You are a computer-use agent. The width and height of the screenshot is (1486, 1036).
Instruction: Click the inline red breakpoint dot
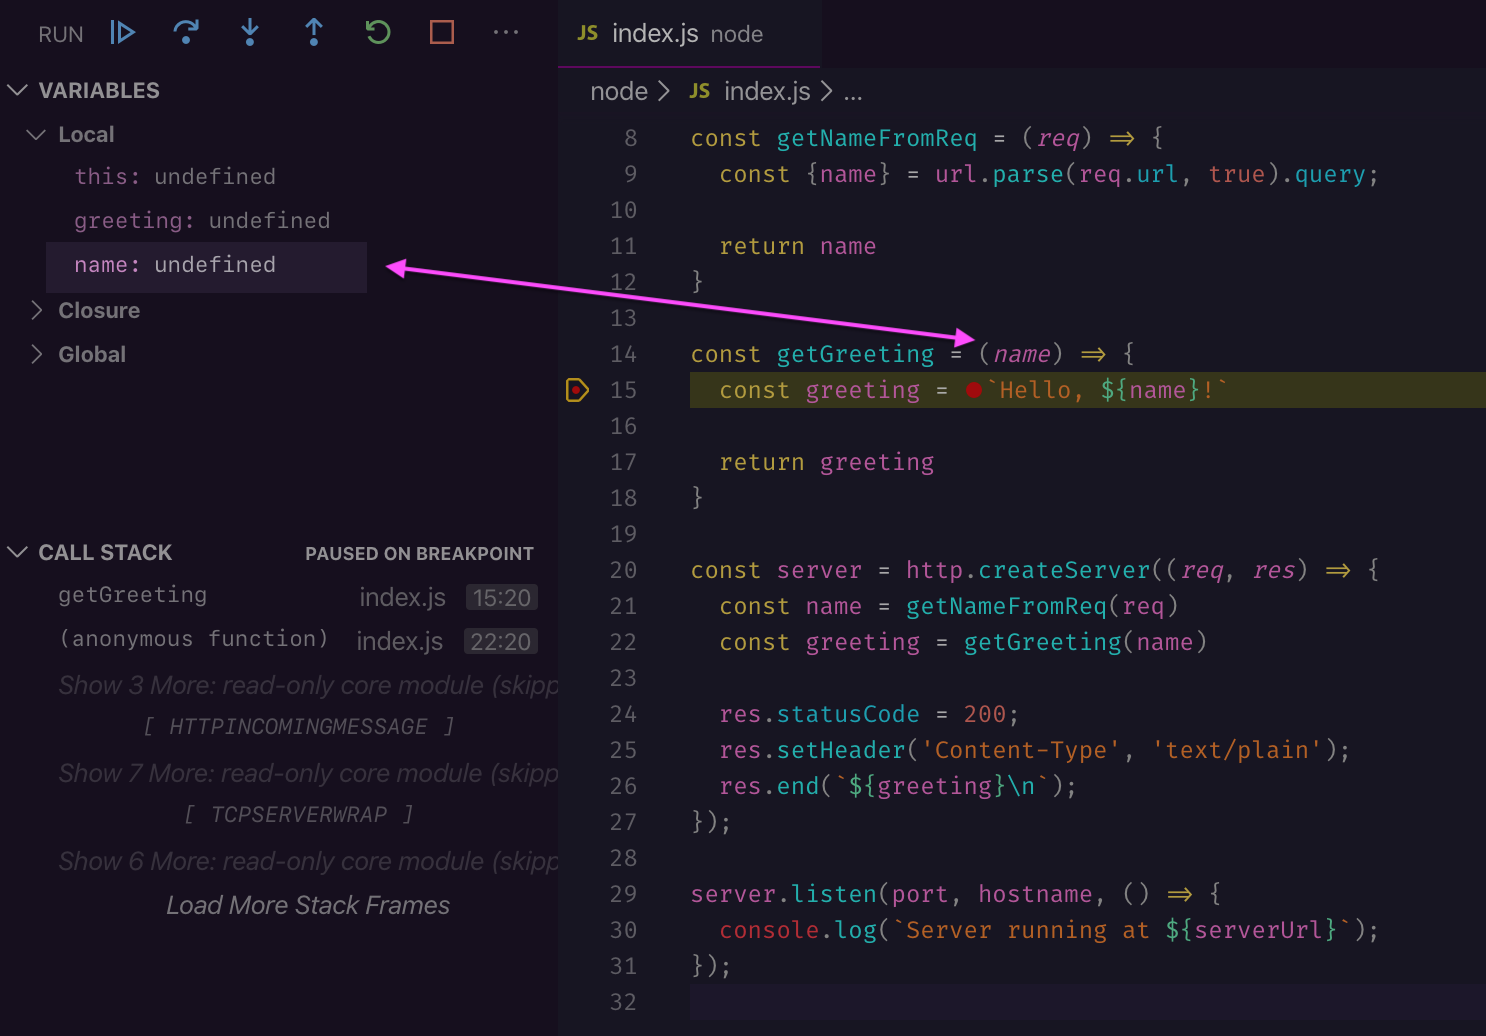[x=973, y=390]
